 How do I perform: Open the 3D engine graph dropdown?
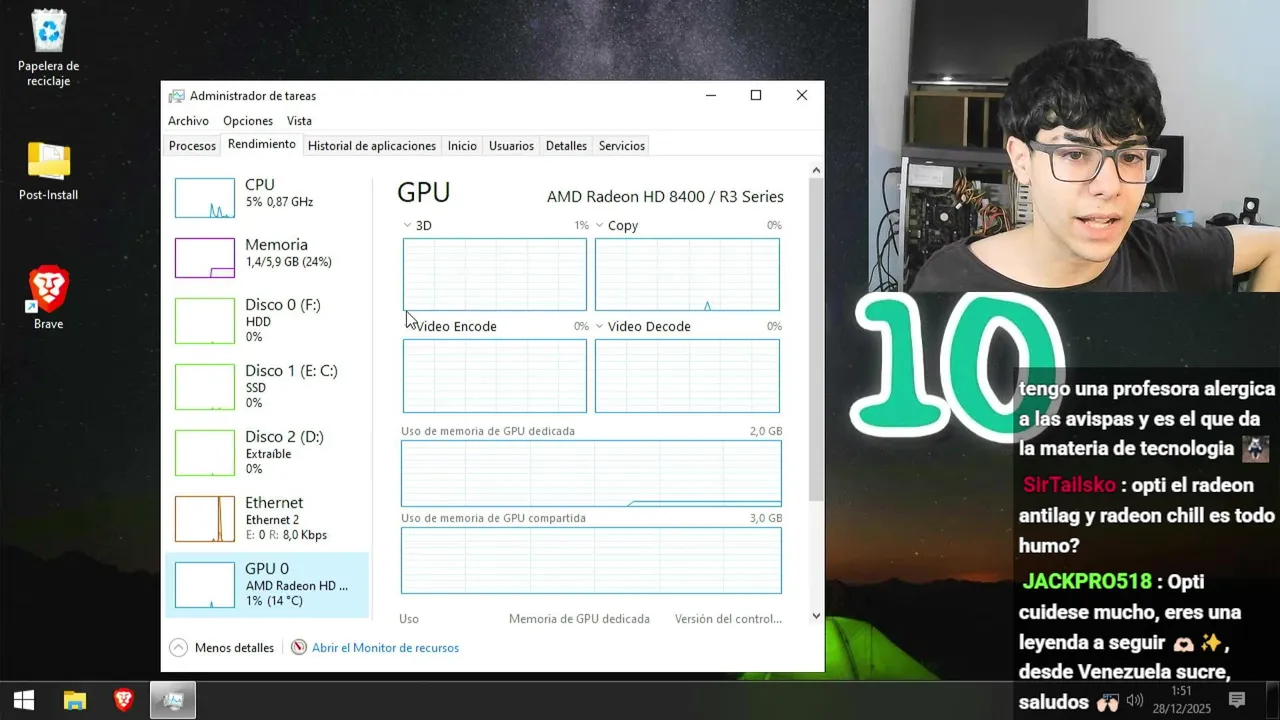[407, 226]
